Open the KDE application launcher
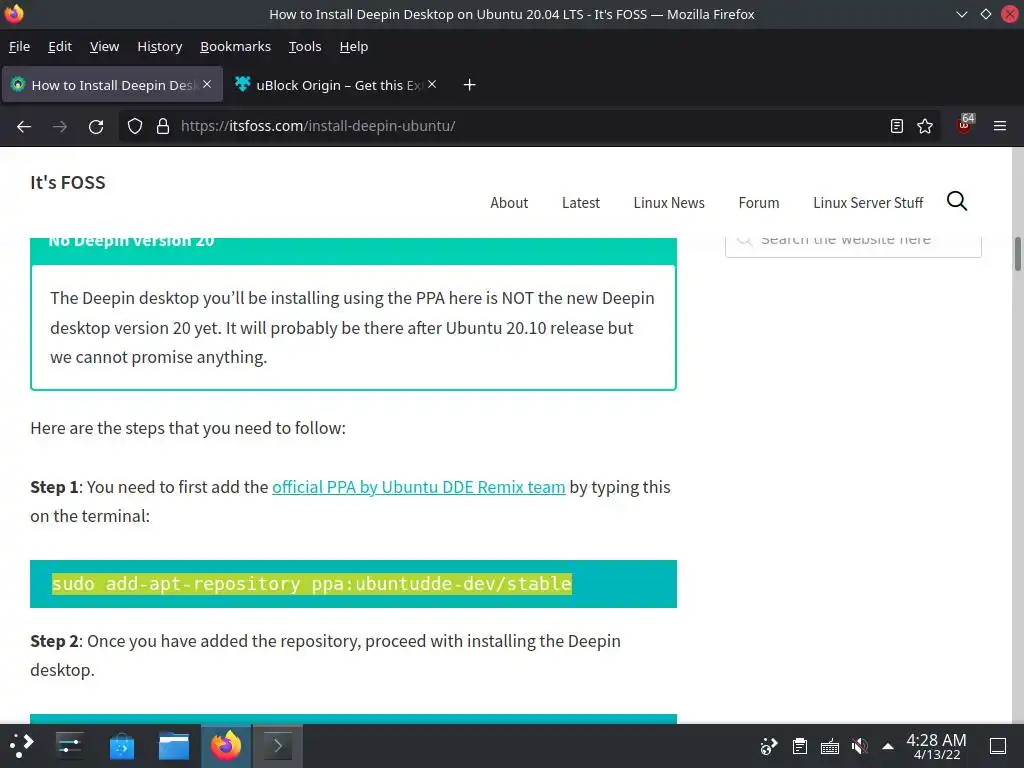This screenshot has width=1024, height=768. [x=21, y=745]
